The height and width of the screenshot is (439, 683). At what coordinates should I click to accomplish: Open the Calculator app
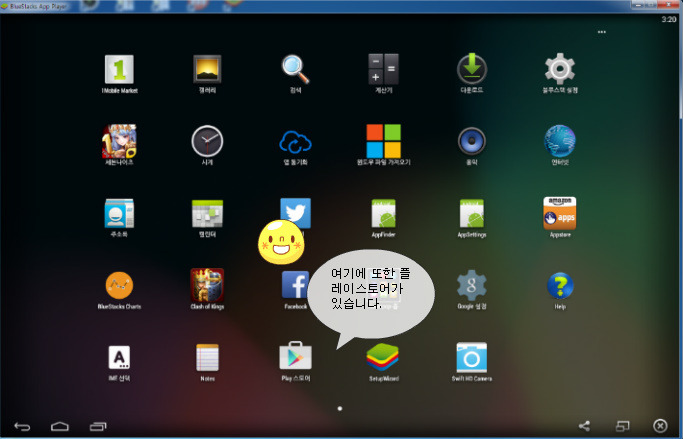coord(383,69)
